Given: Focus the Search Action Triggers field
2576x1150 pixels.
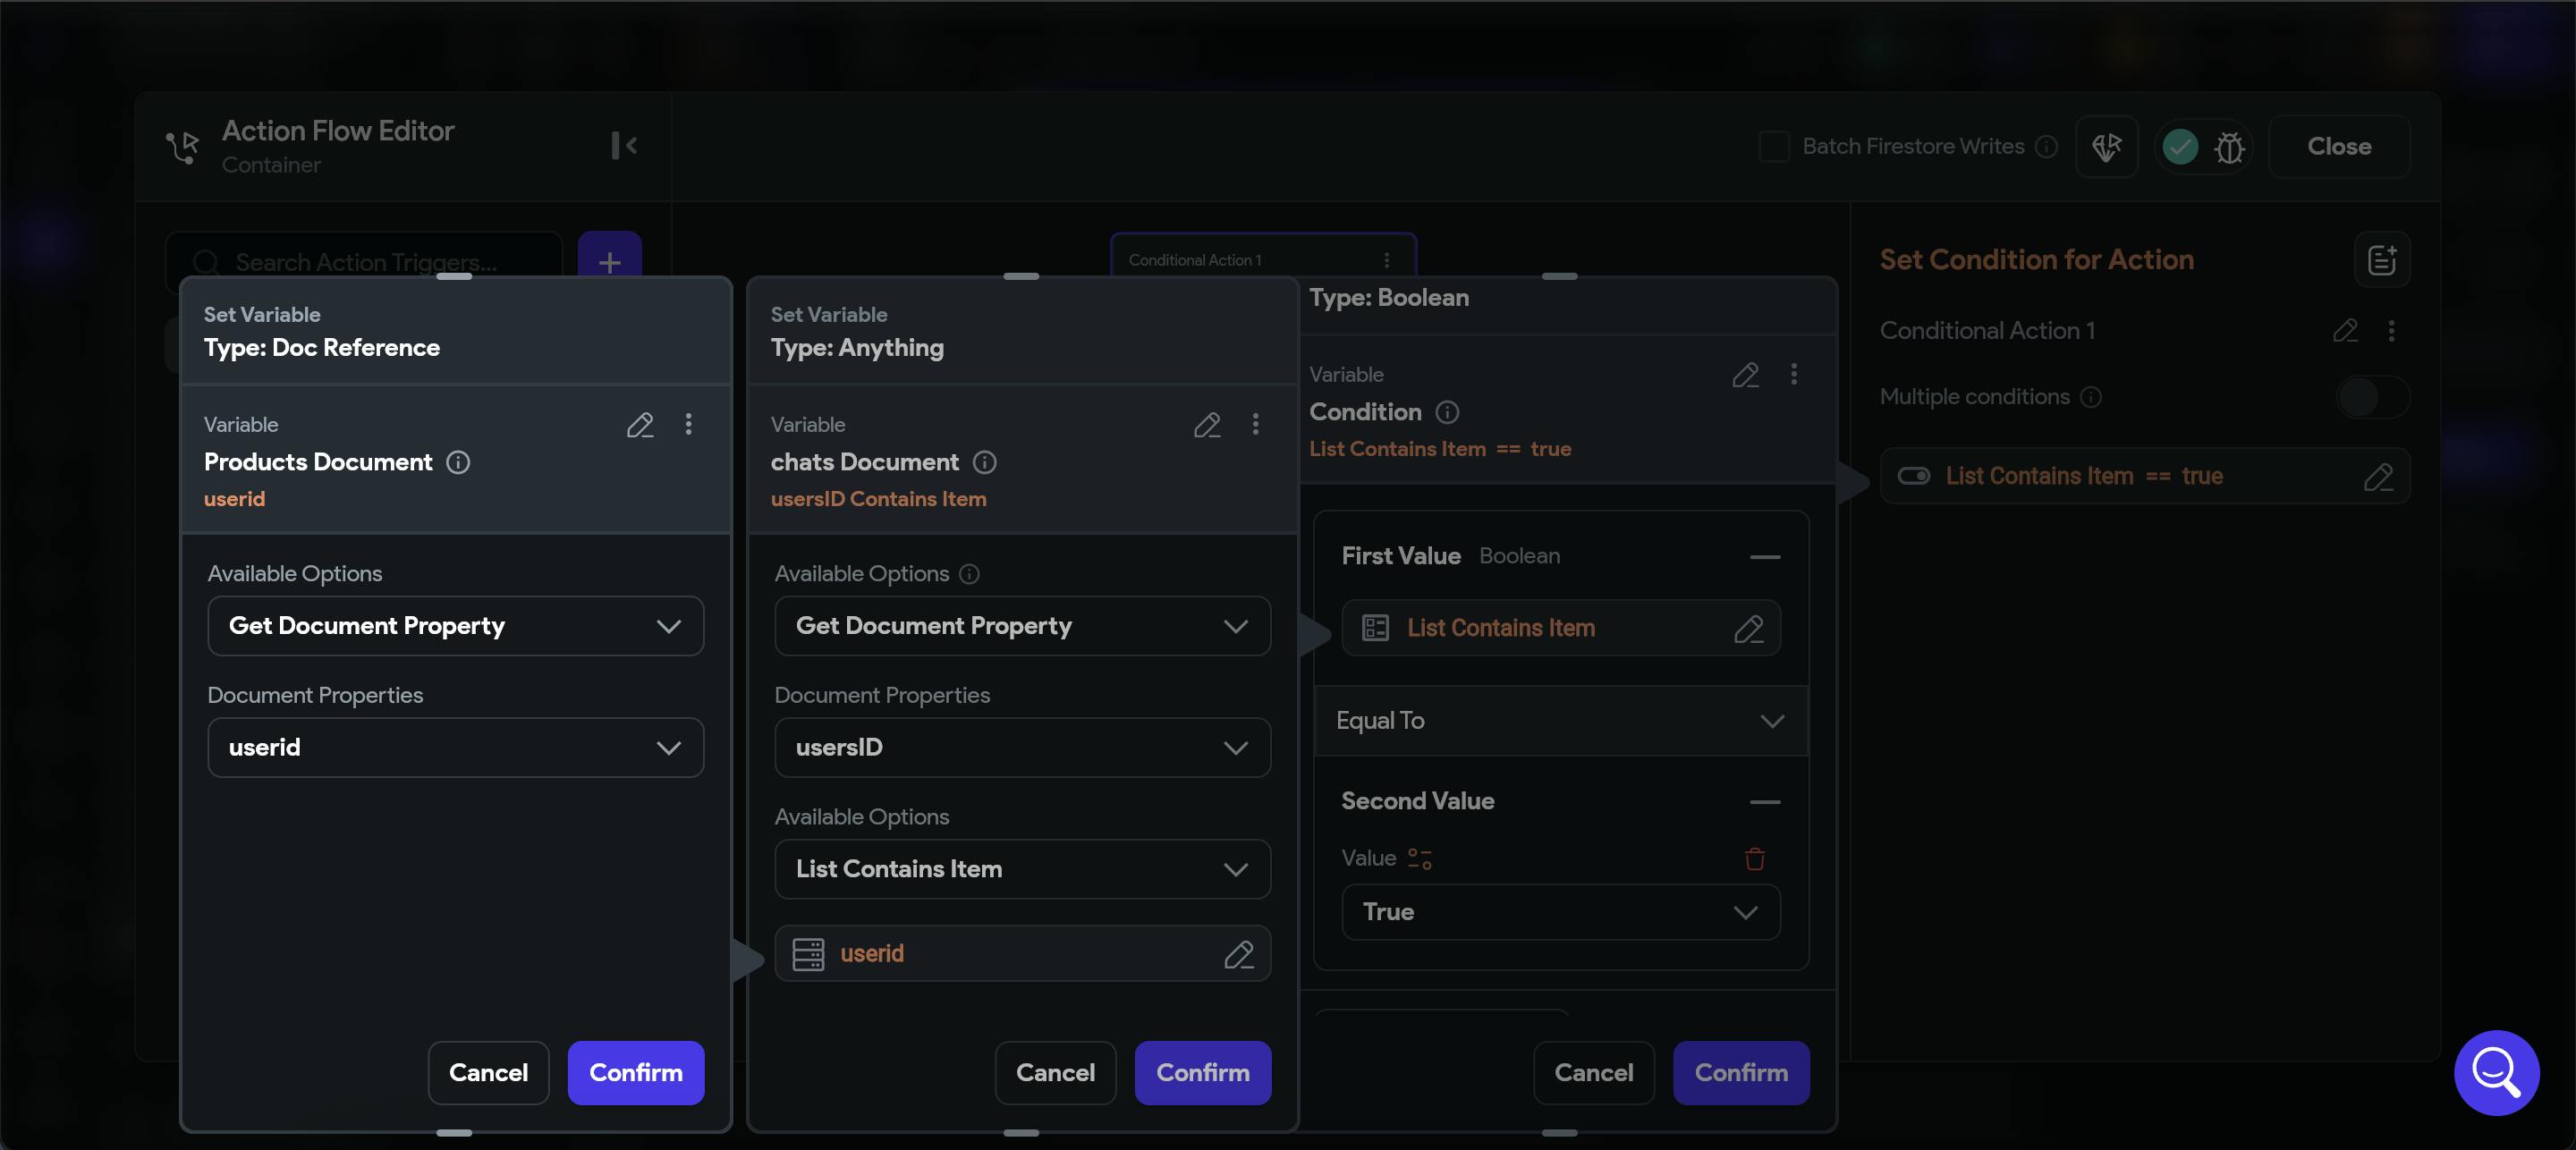Looking at the screenshot, I should click(x=364, y=262).
